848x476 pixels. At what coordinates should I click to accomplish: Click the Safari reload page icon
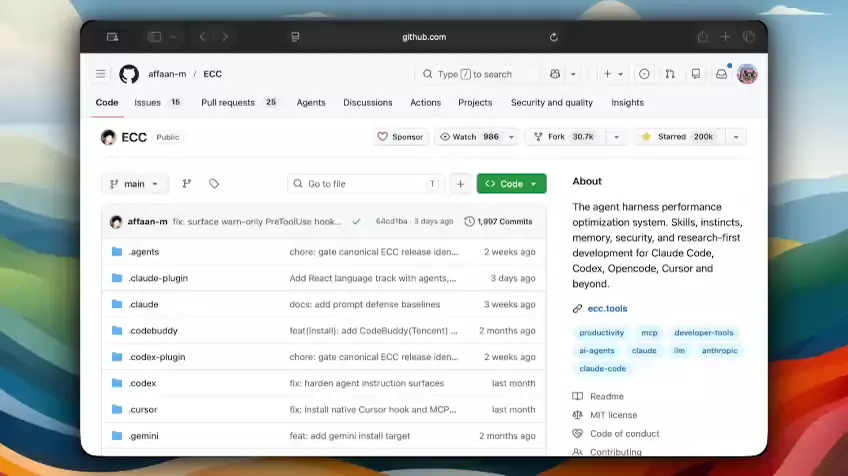pos(553,37)
